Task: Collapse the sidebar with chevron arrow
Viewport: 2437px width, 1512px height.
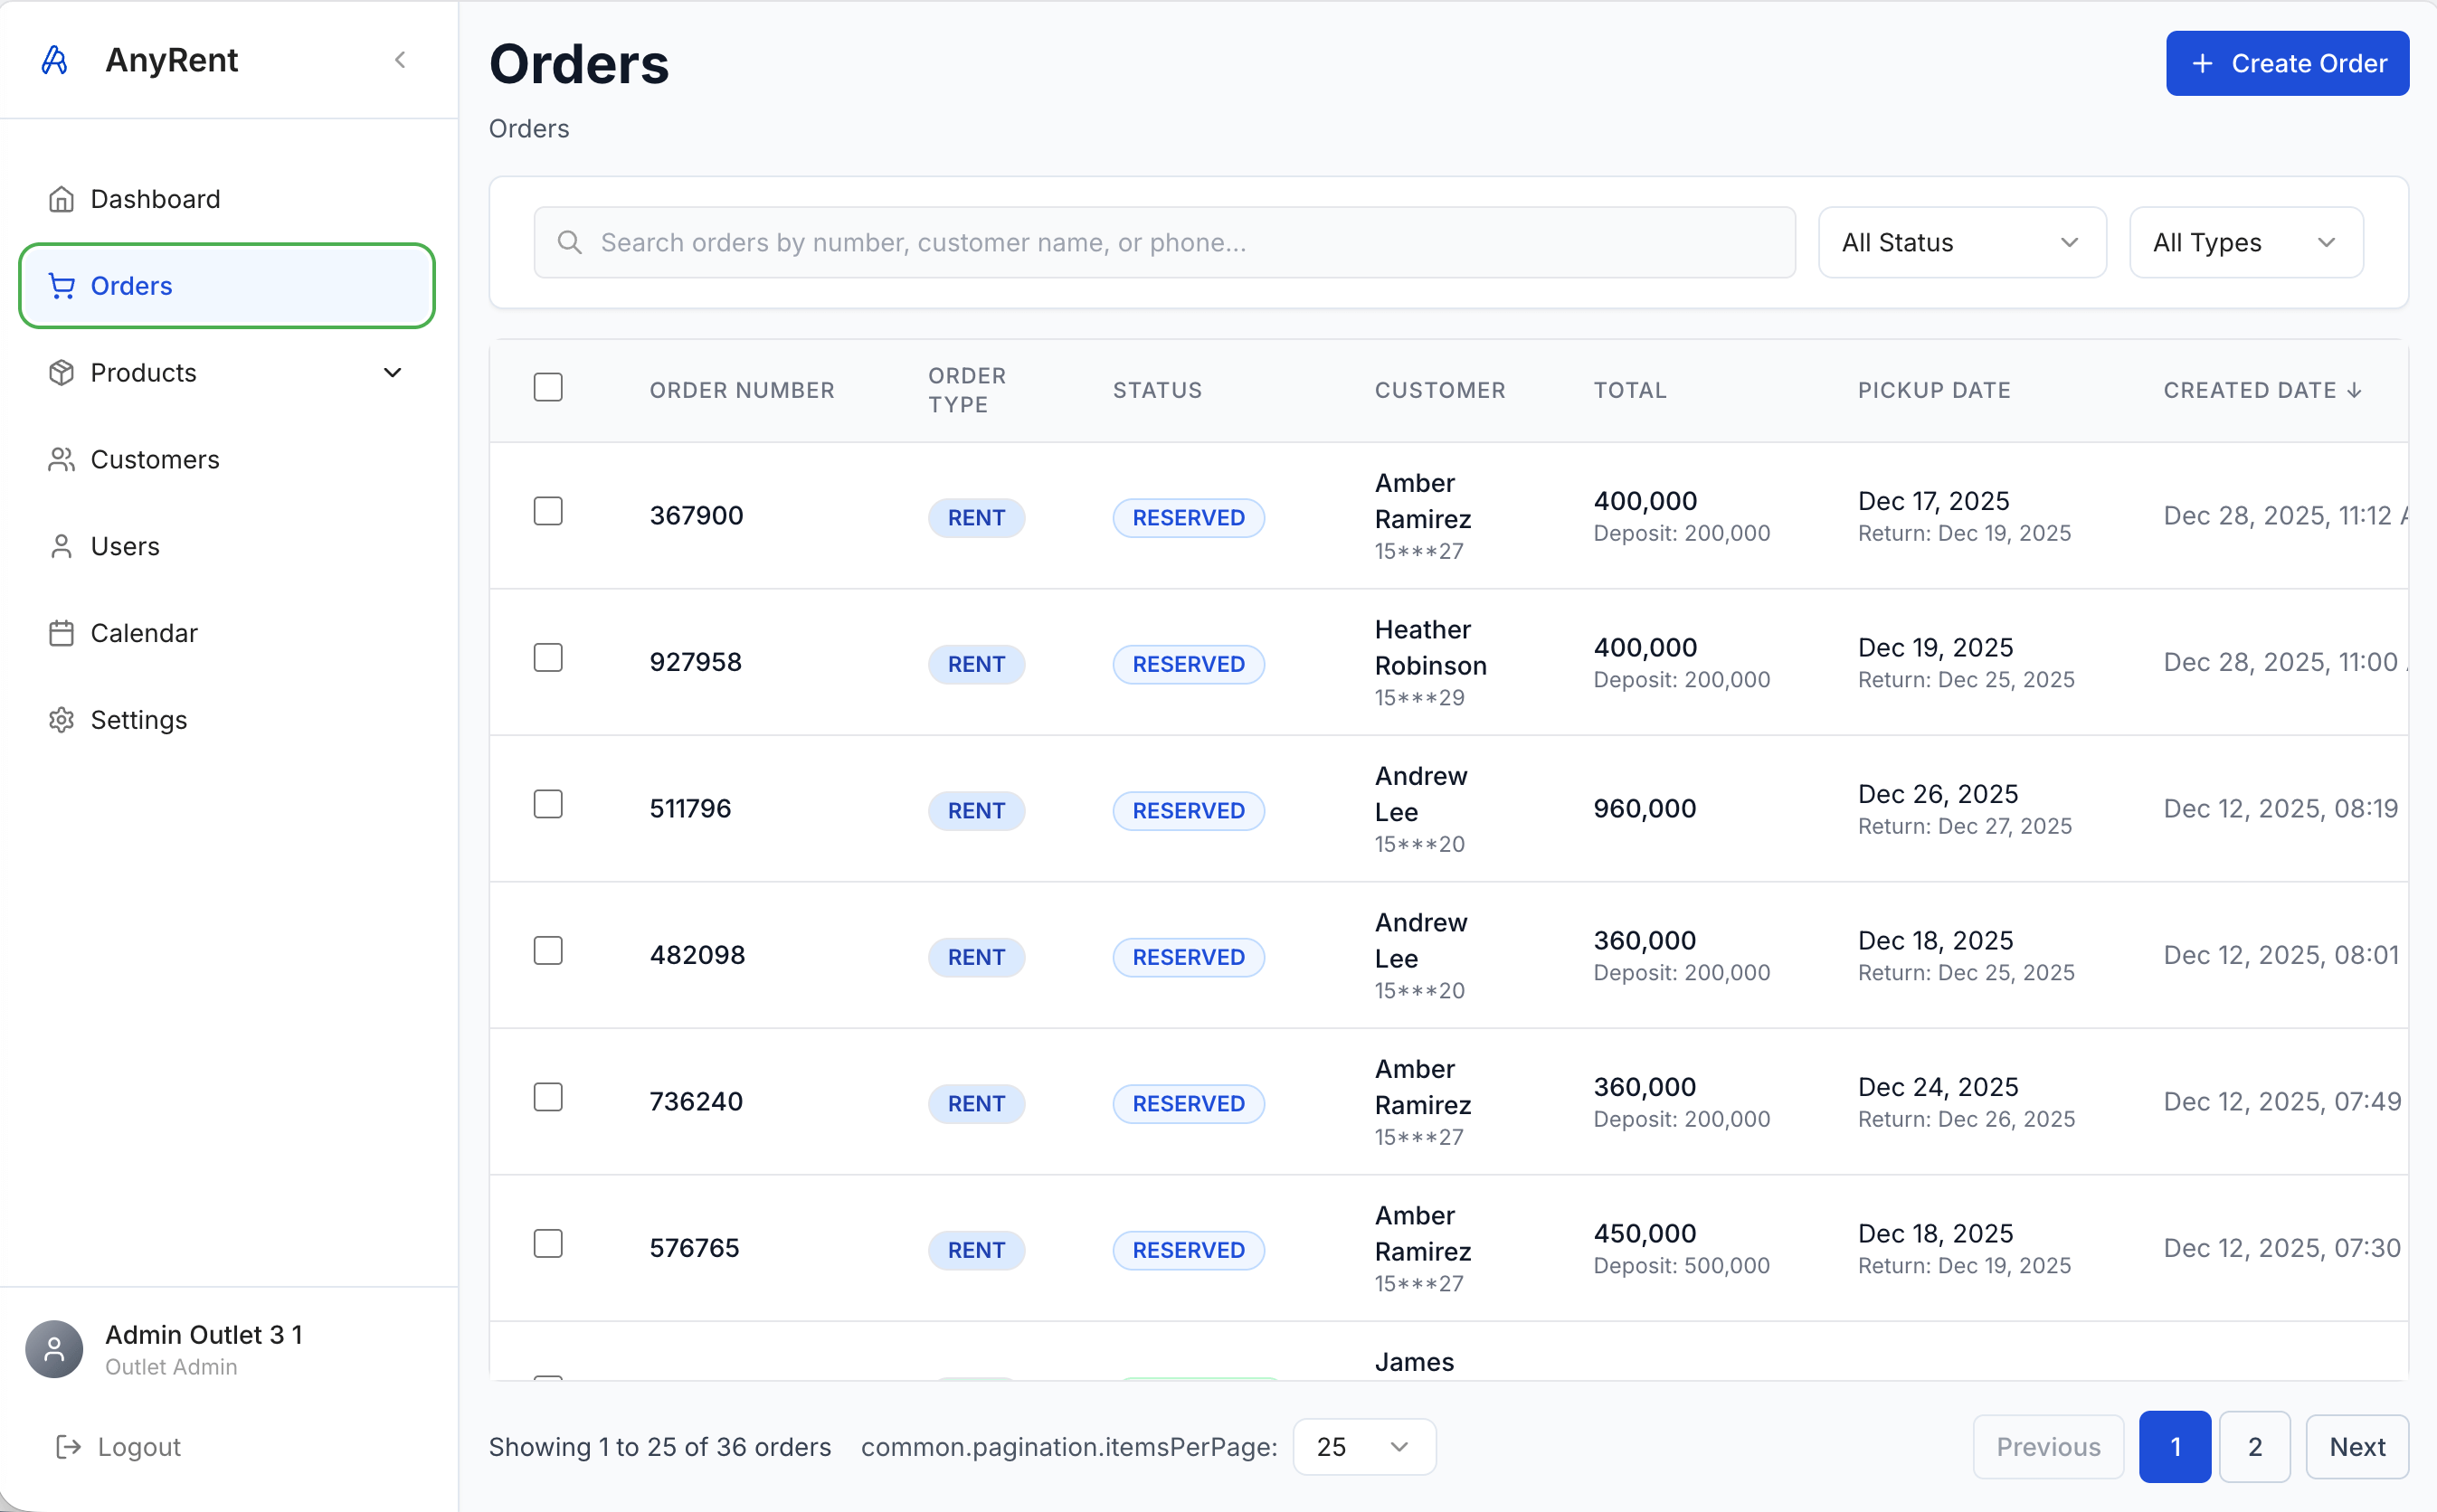Action: coord(400,60)
